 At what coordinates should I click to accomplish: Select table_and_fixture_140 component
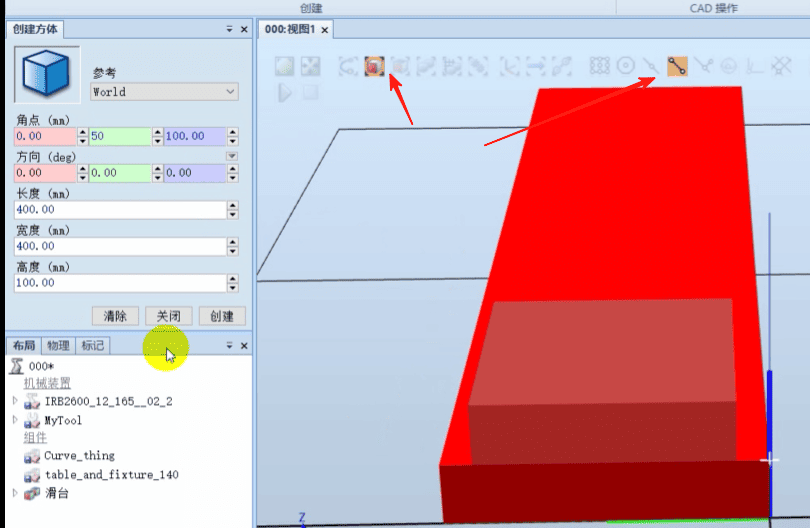[112, 474]
